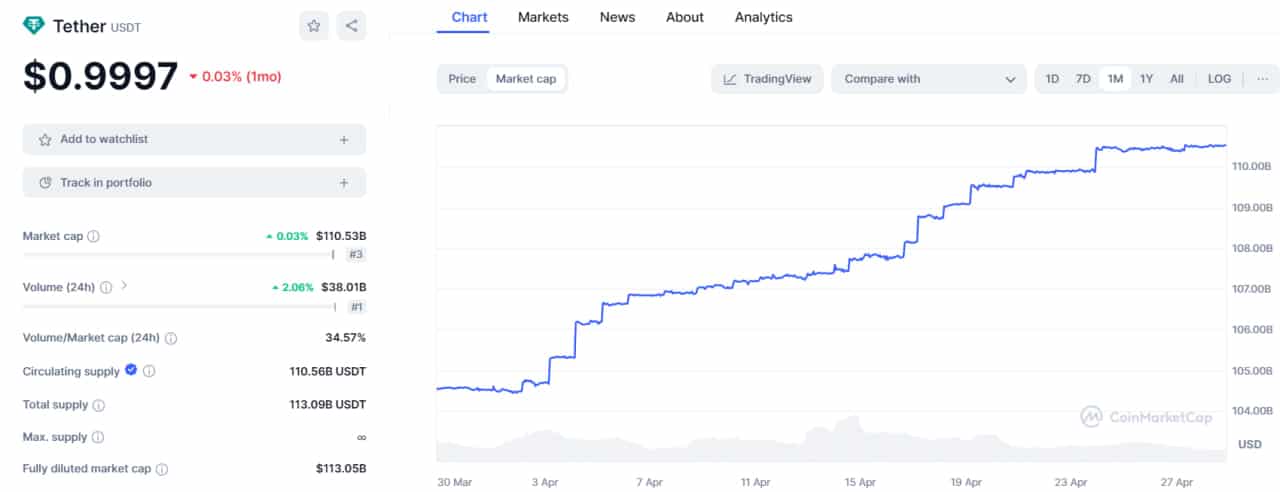This screenshot has width=1280, height=492.
Task: Click the 30 Mar x-axis date label
Action: click(455, 482)
